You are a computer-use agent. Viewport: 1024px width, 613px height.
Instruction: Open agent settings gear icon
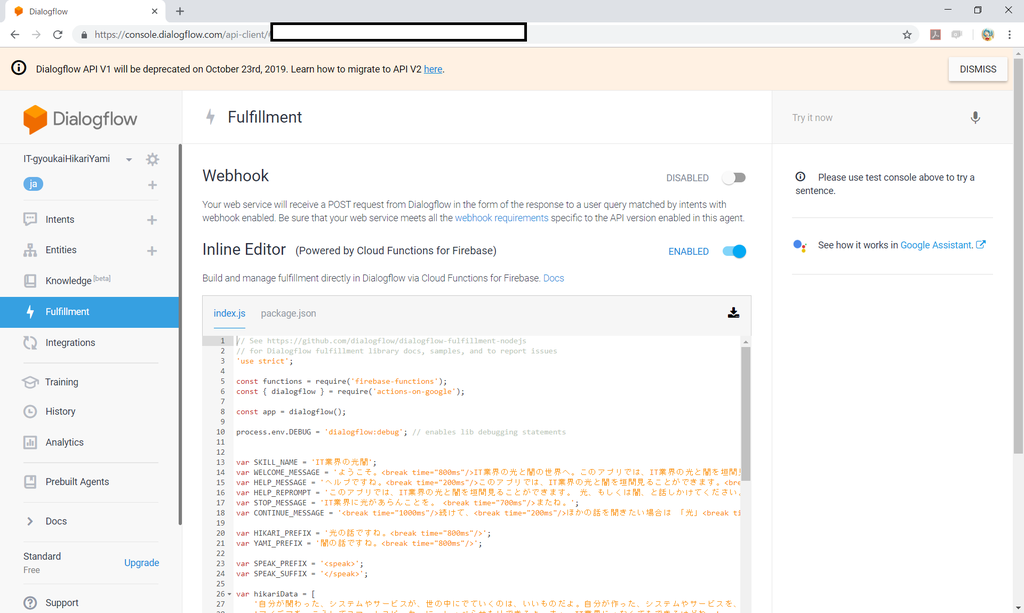[152, 159]
